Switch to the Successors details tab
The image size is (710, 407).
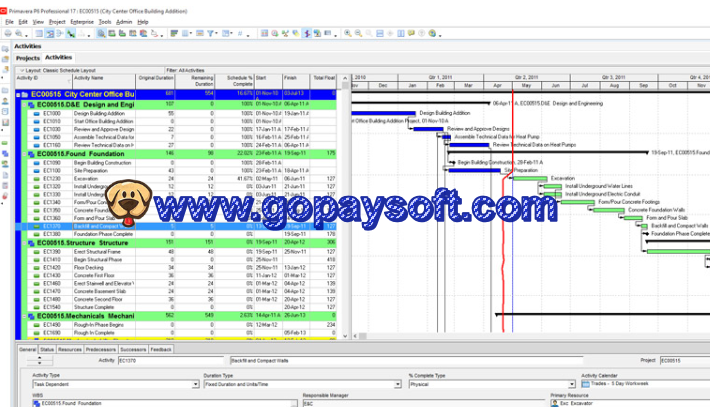pyautogui.click(x=133, y=350)
